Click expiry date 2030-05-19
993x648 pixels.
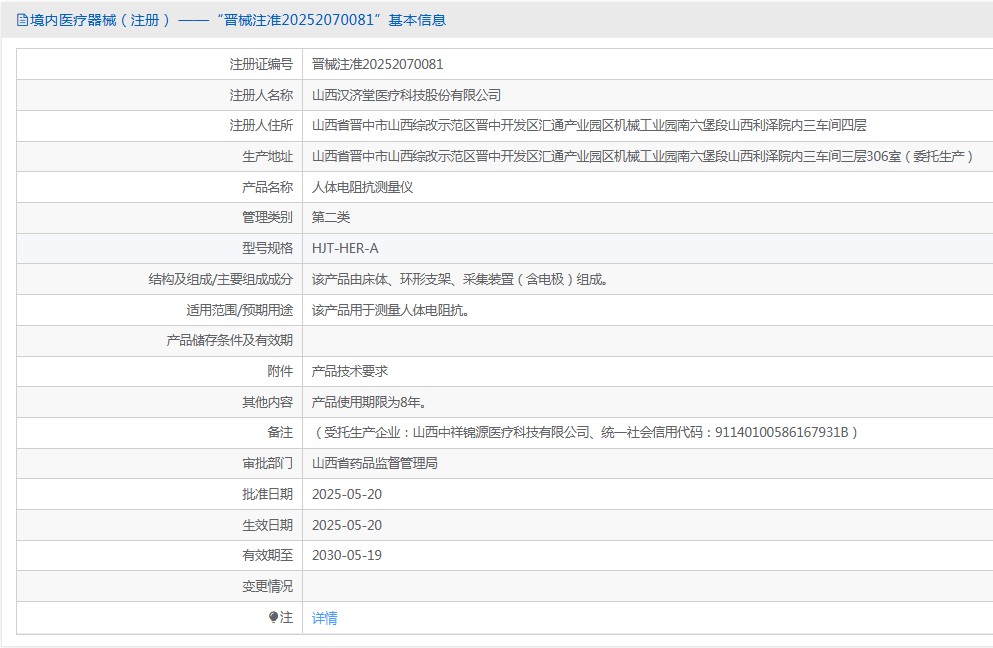pos(347,555)
